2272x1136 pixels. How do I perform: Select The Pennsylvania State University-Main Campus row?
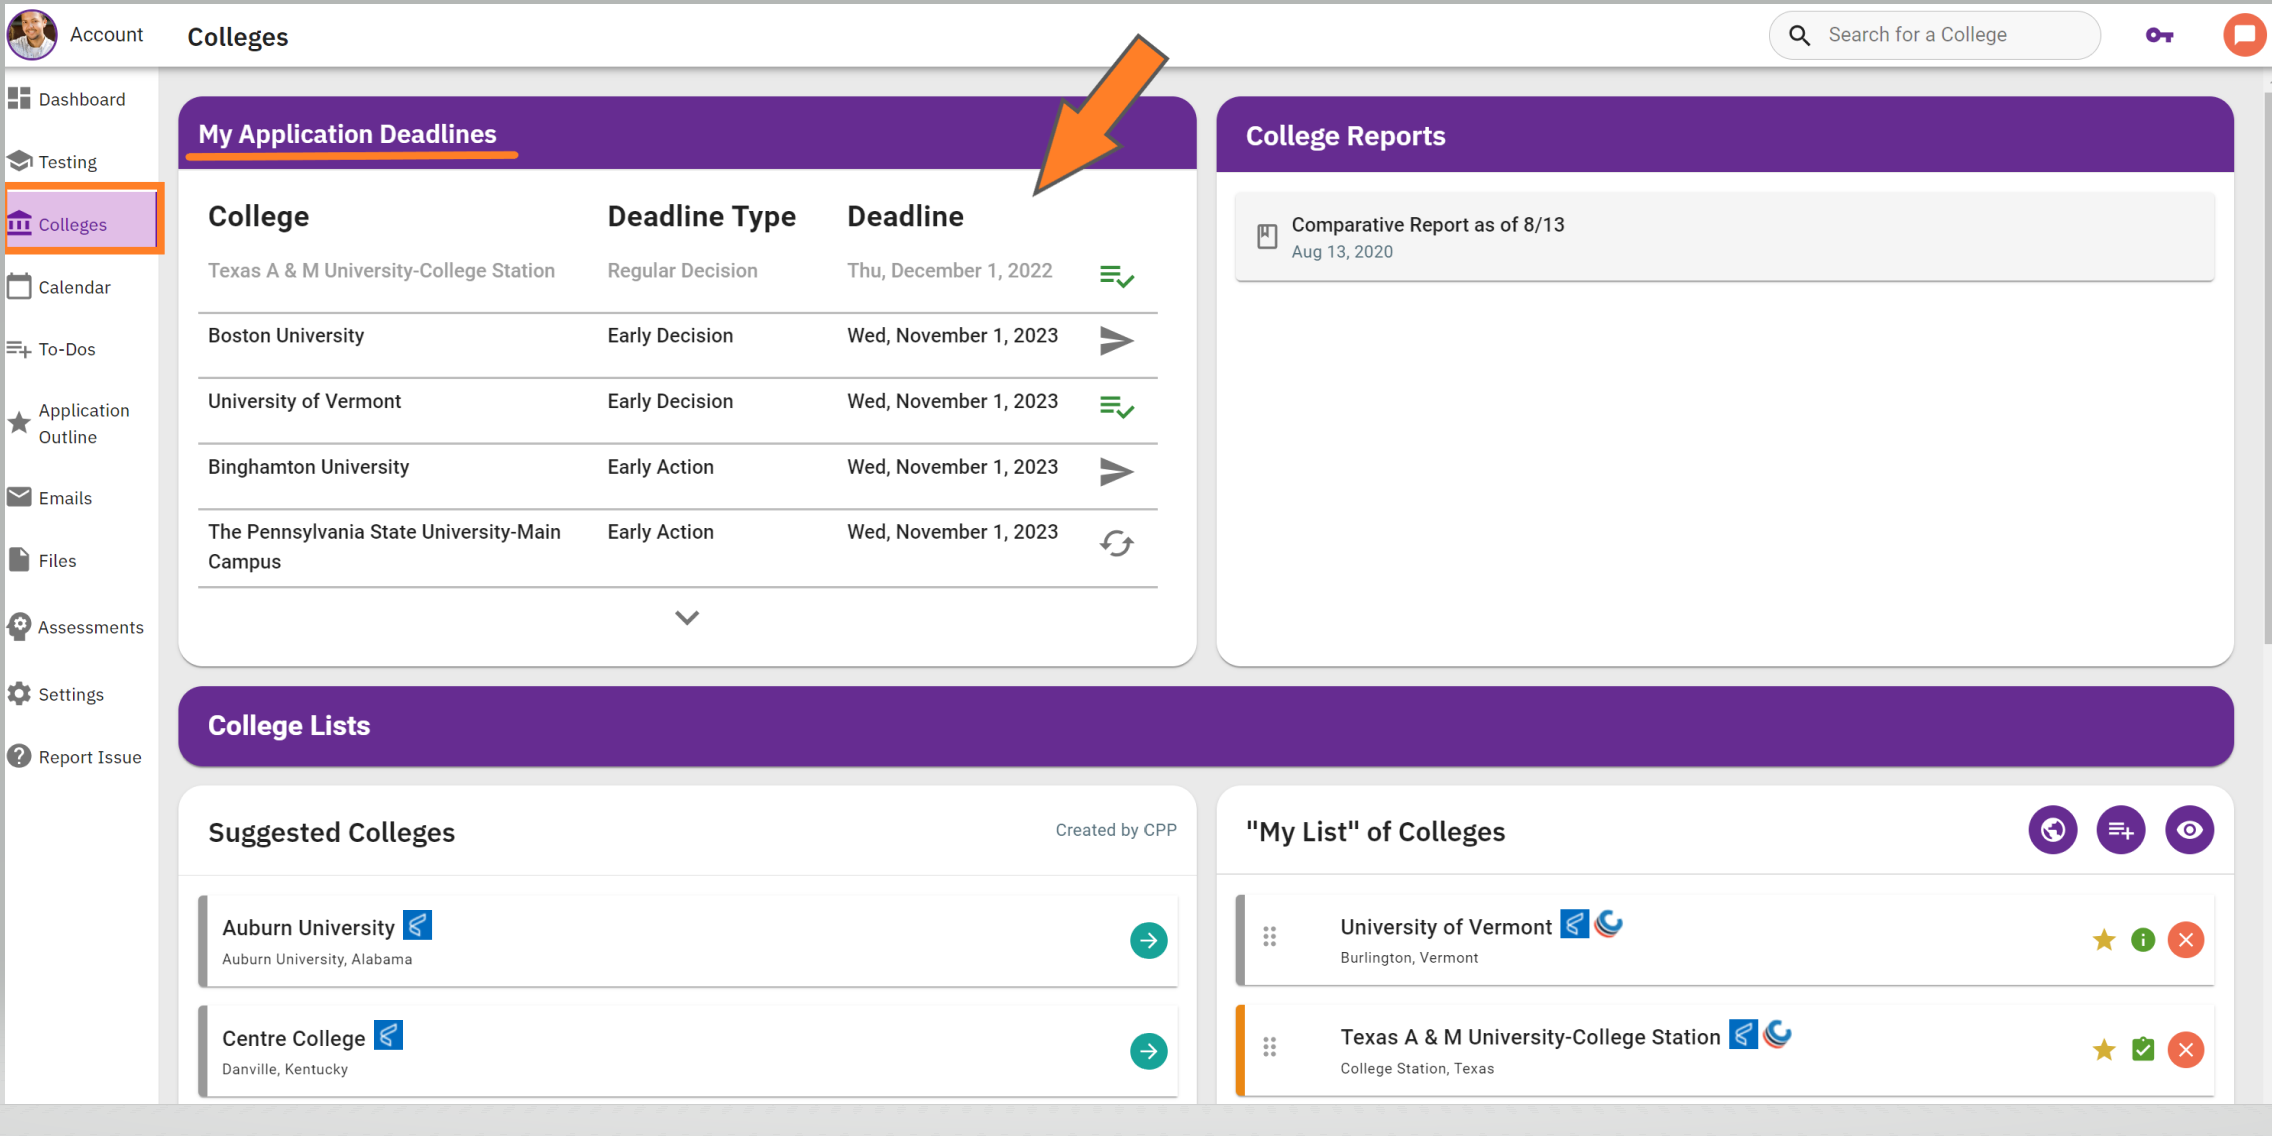pyautogui.click(x=678, y=548)
